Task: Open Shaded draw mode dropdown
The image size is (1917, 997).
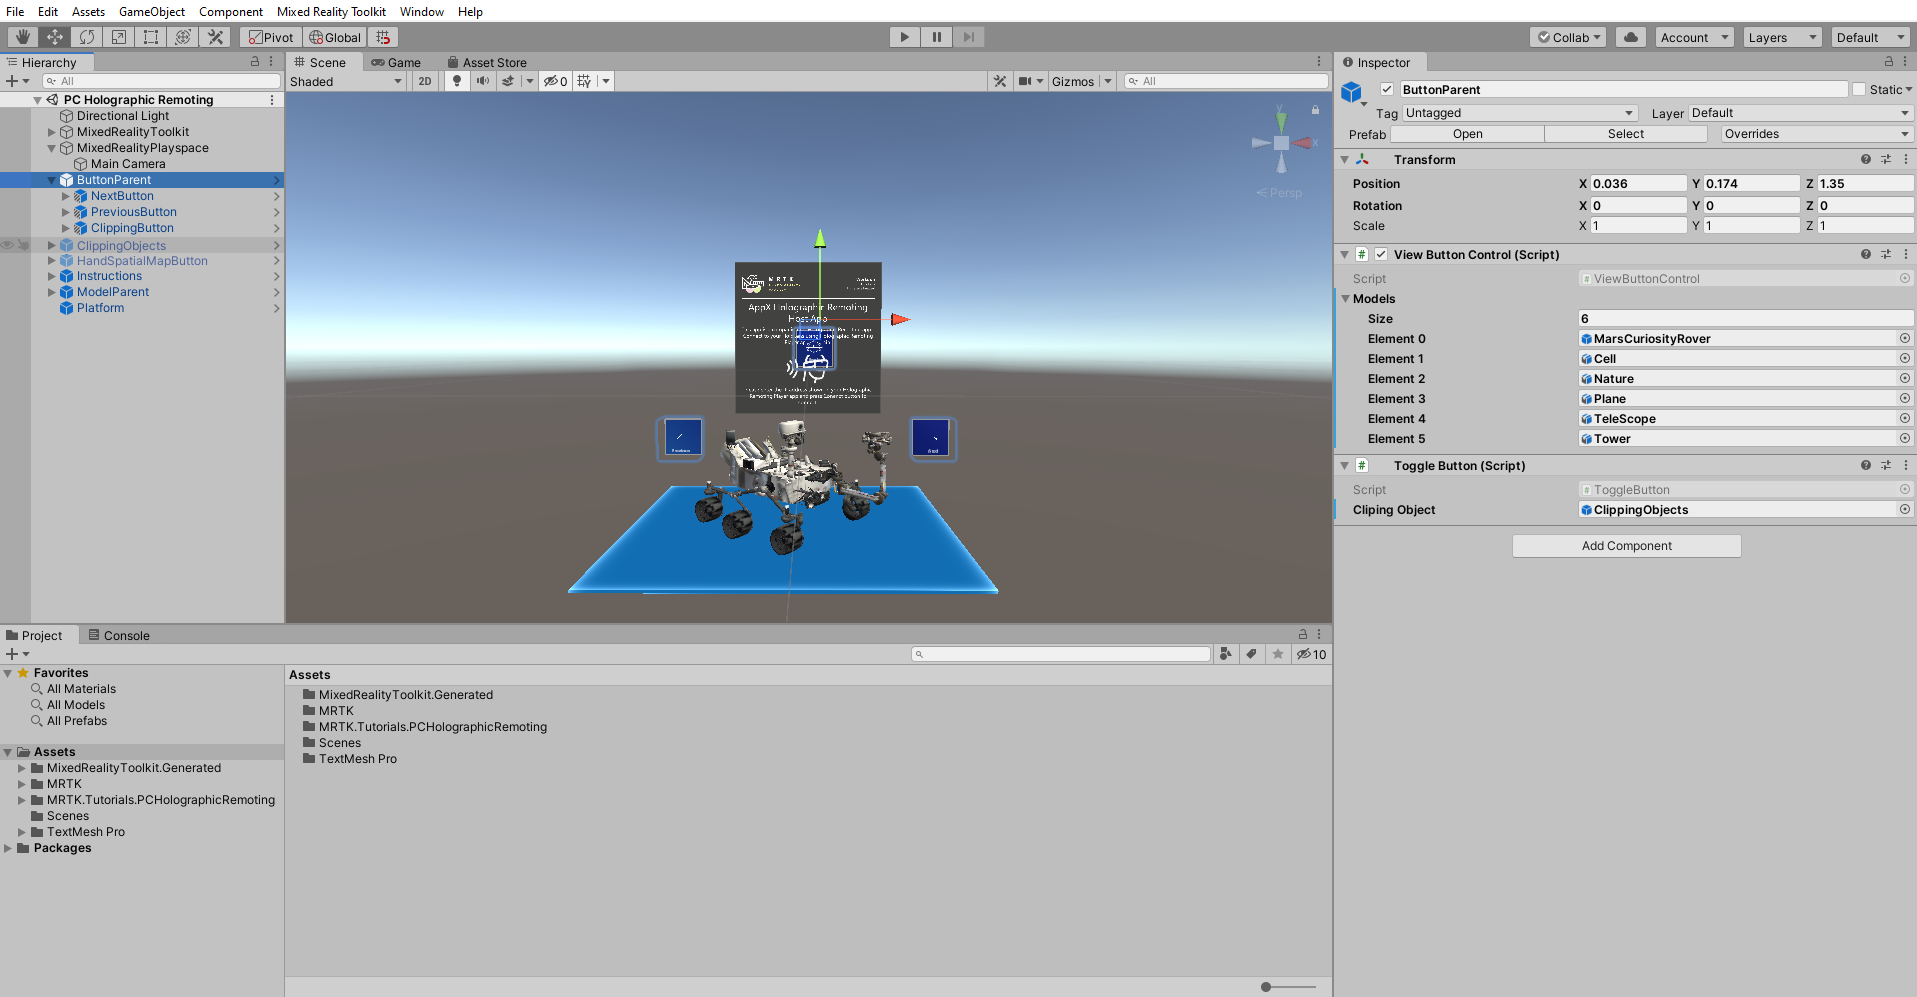Action: tap(346, 81)
